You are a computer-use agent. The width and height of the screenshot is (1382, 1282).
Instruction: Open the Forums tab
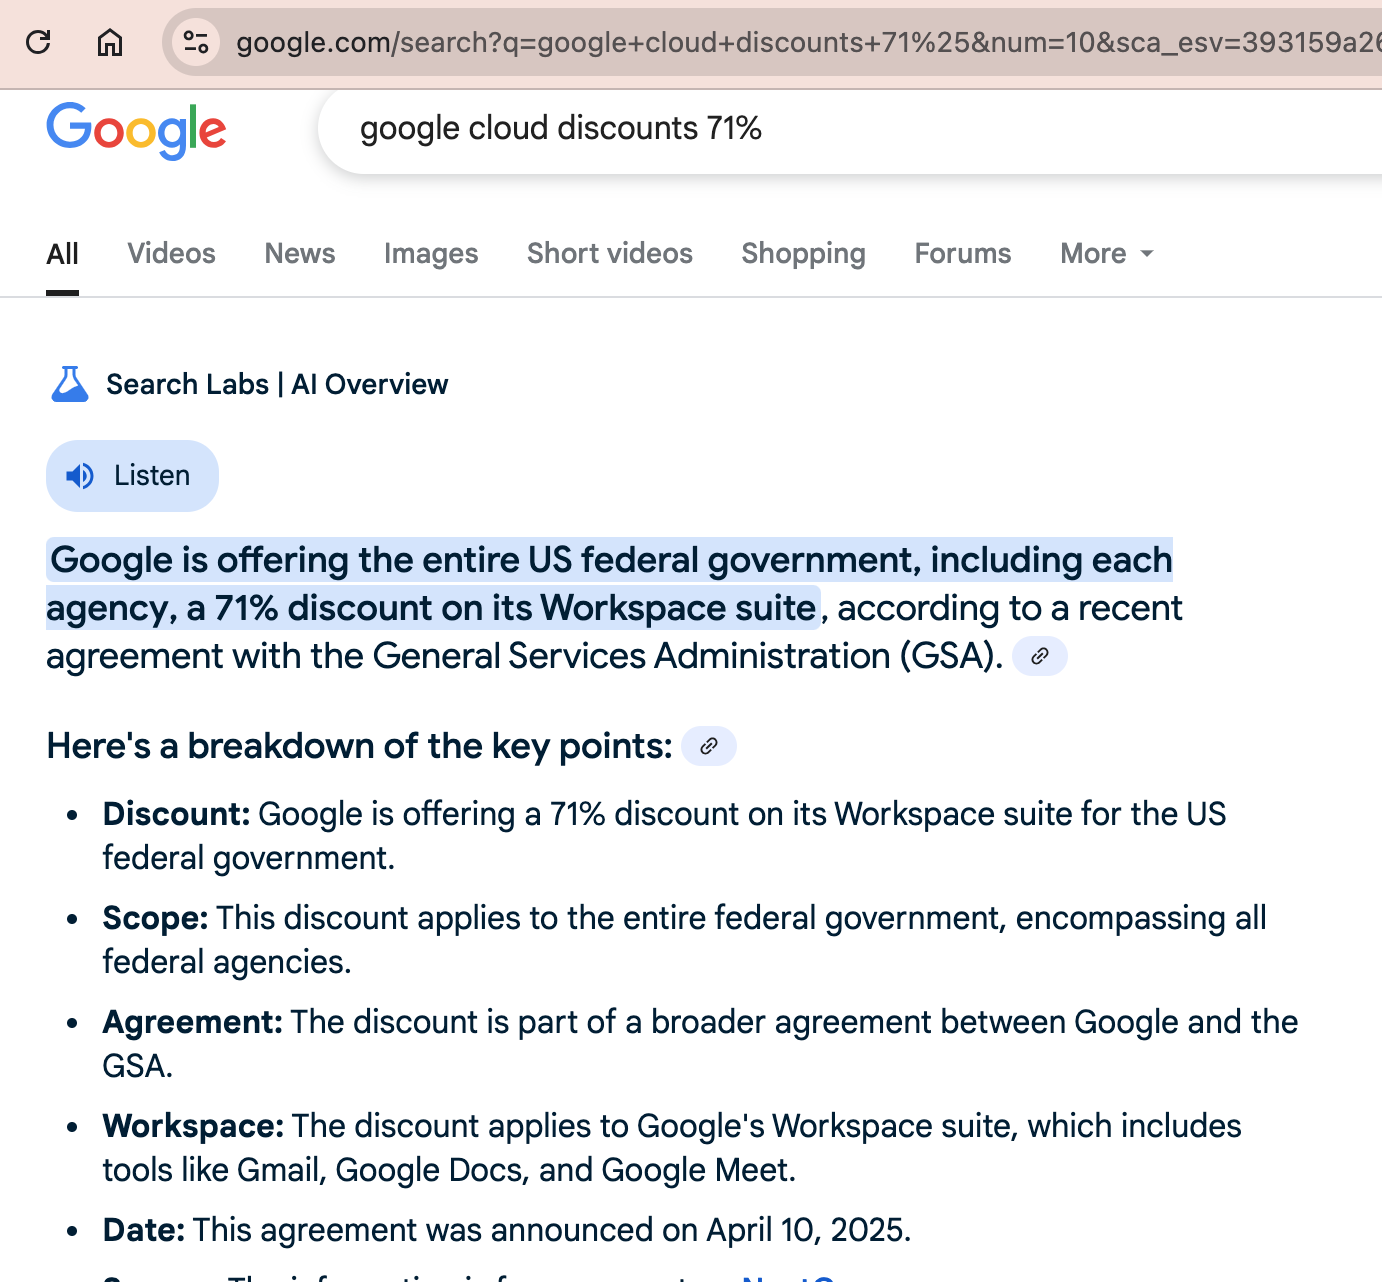pyautogui.click(x=963, y=254)
